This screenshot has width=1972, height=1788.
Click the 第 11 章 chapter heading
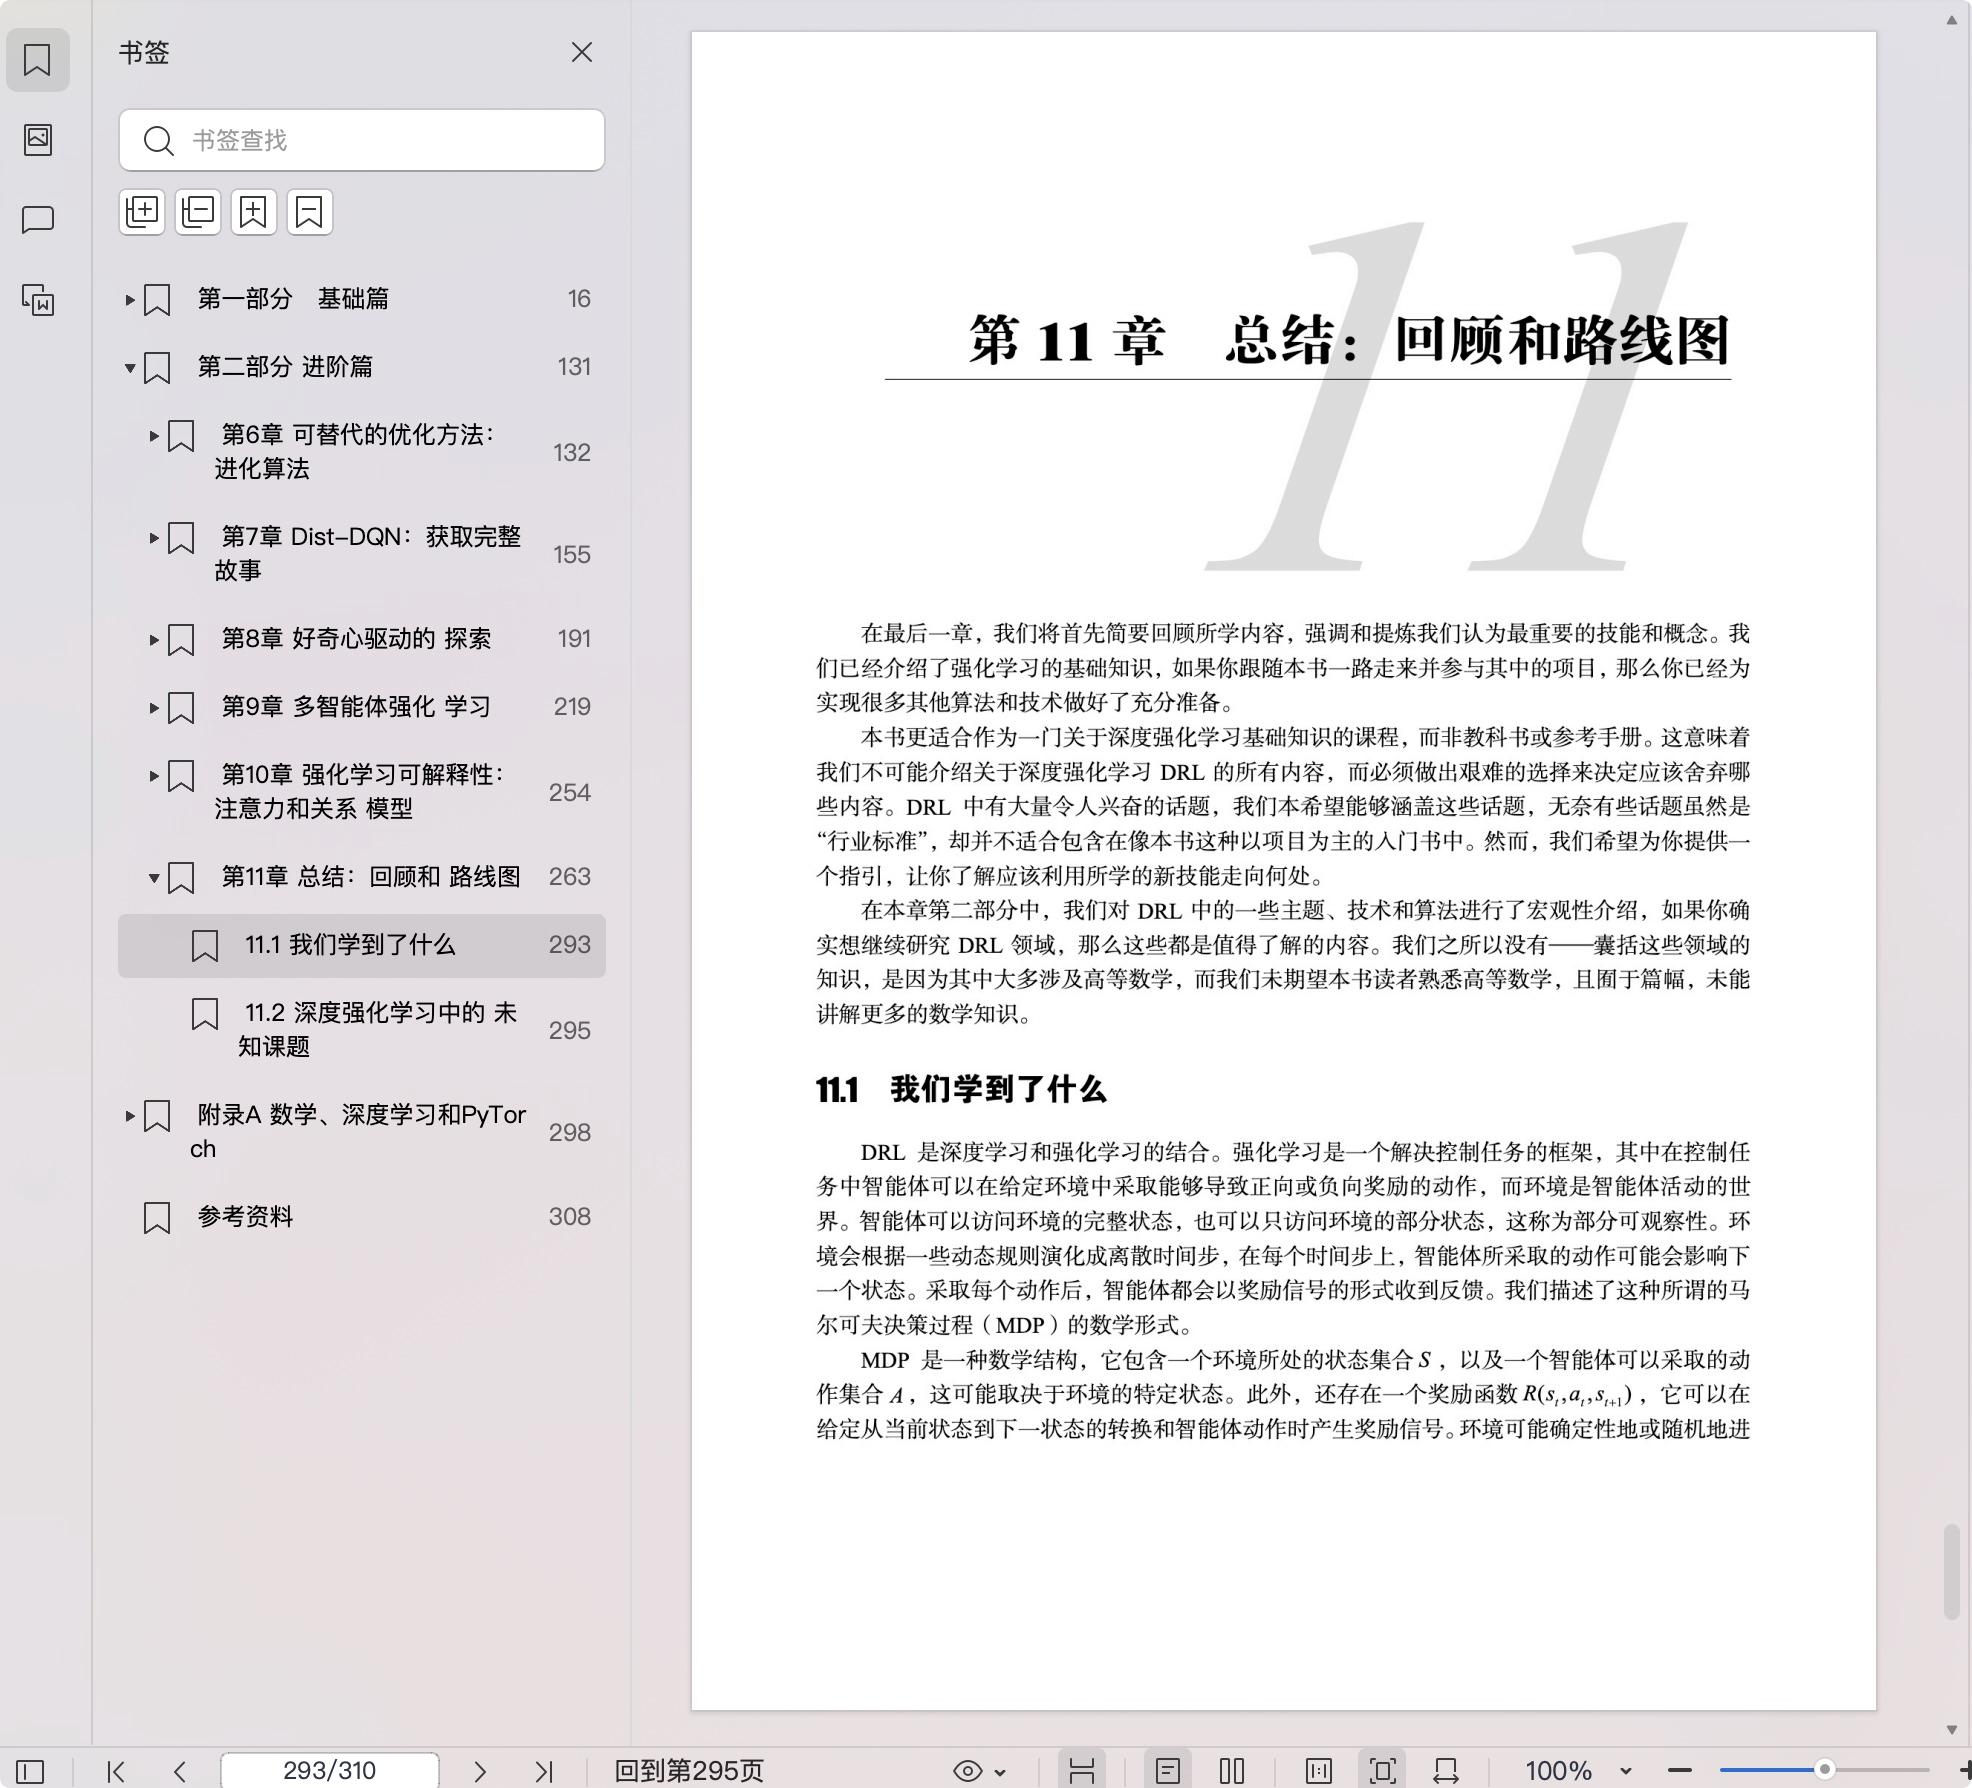pos(1349,340)
